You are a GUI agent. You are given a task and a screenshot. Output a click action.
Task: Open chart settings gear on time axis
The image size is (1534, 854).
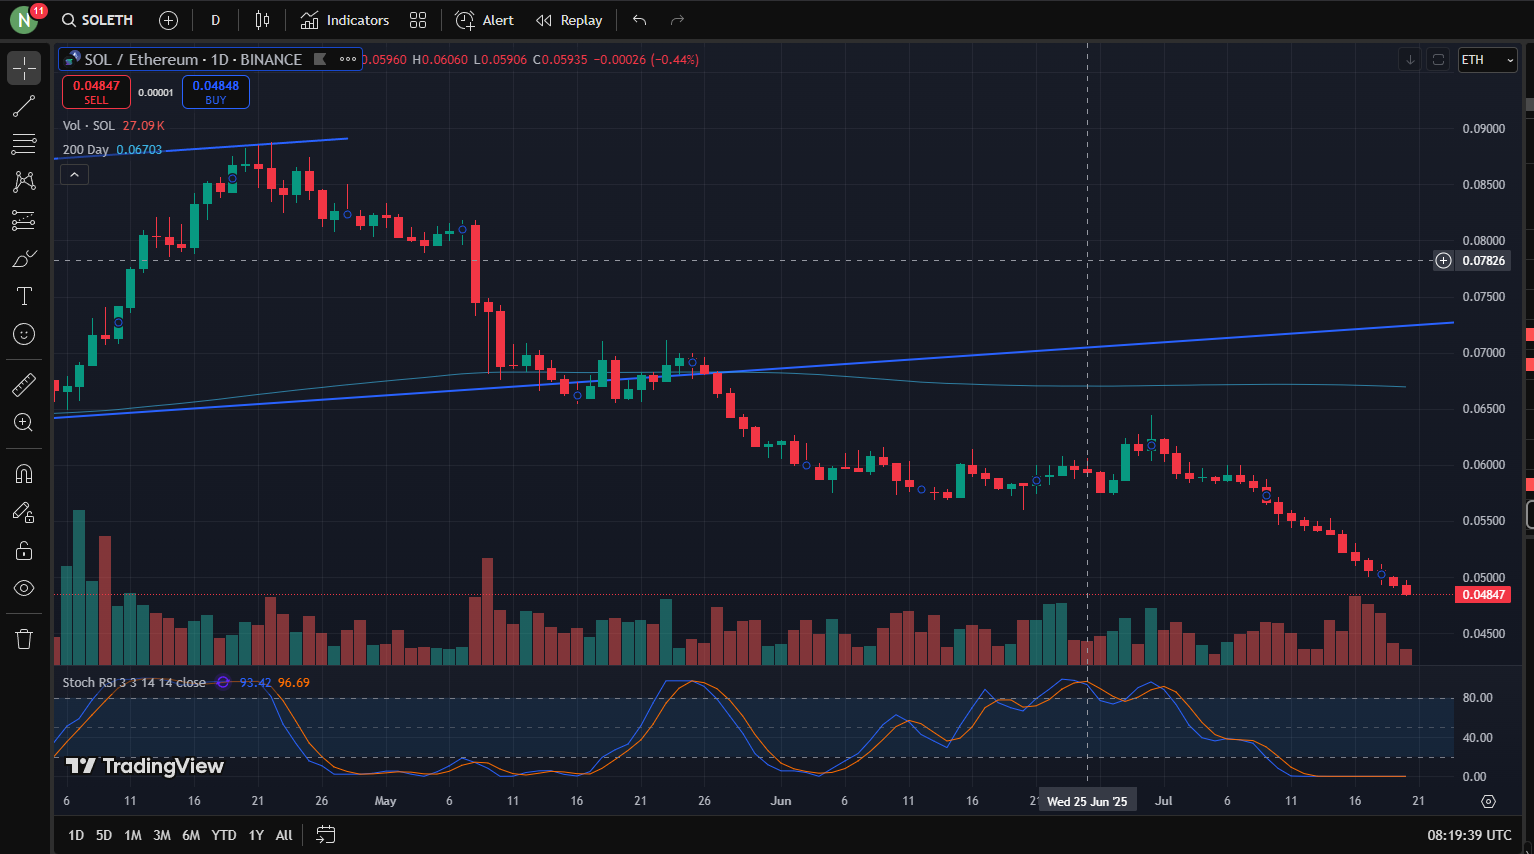tap(1488, 801)
